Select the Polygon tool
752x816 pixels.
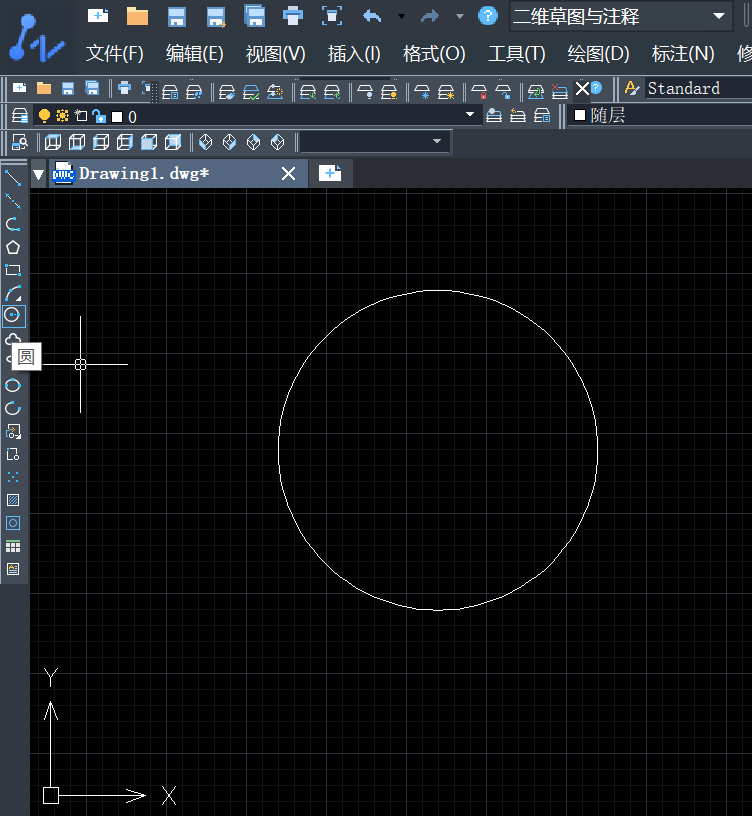[12, 247]
